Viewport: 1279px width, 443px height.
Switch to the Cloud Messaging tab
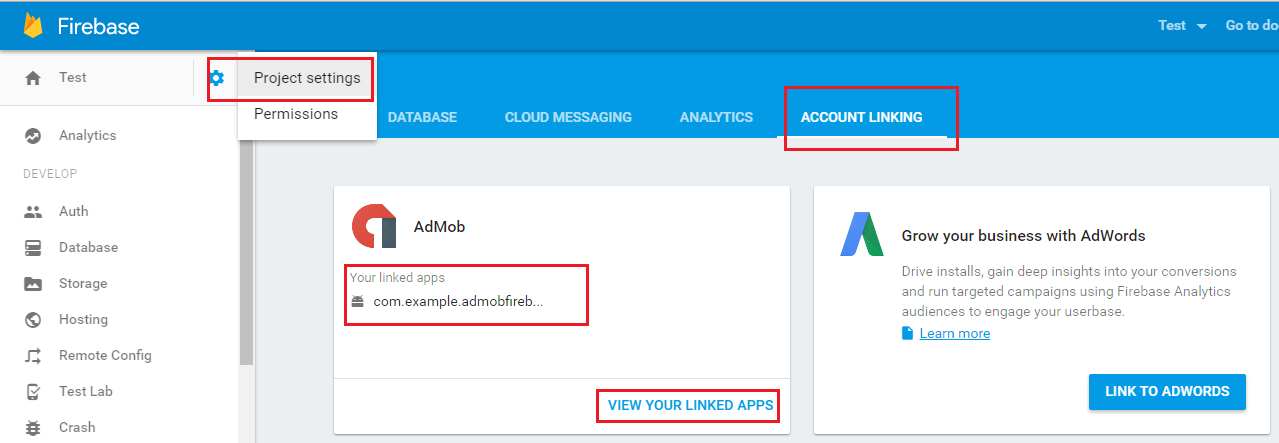[x=568, y=117]
